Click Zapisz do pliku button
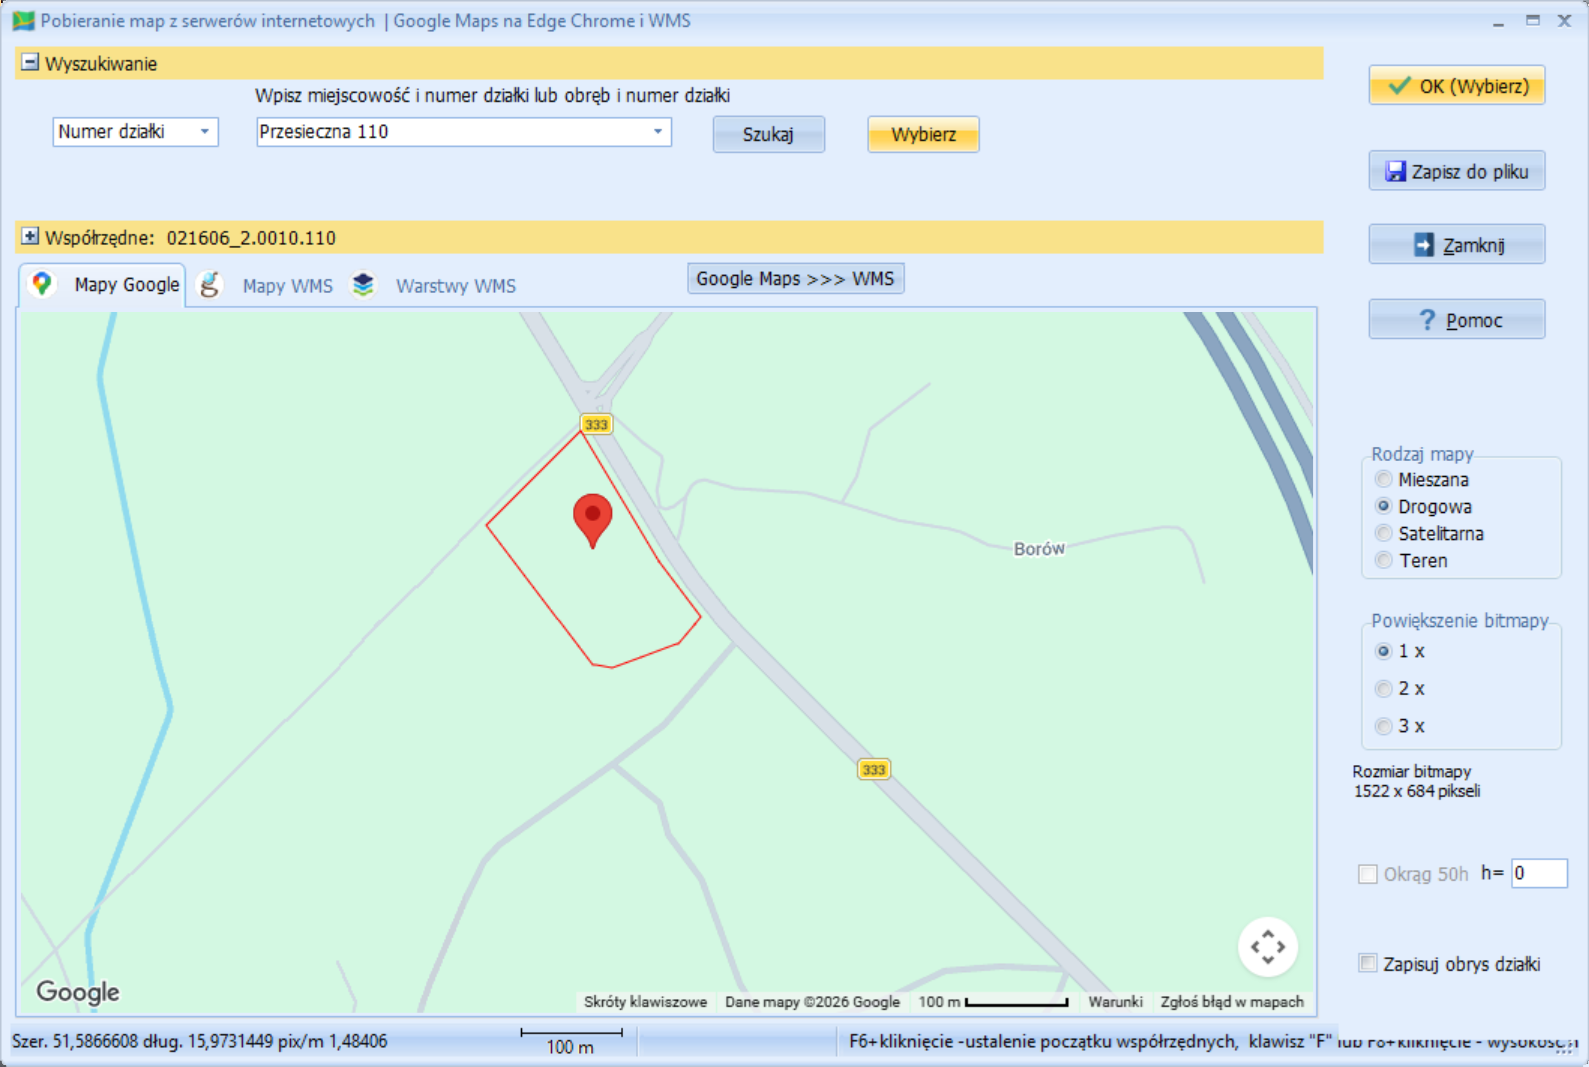Viewport: 1589px width, 1067px height. 1457,171
